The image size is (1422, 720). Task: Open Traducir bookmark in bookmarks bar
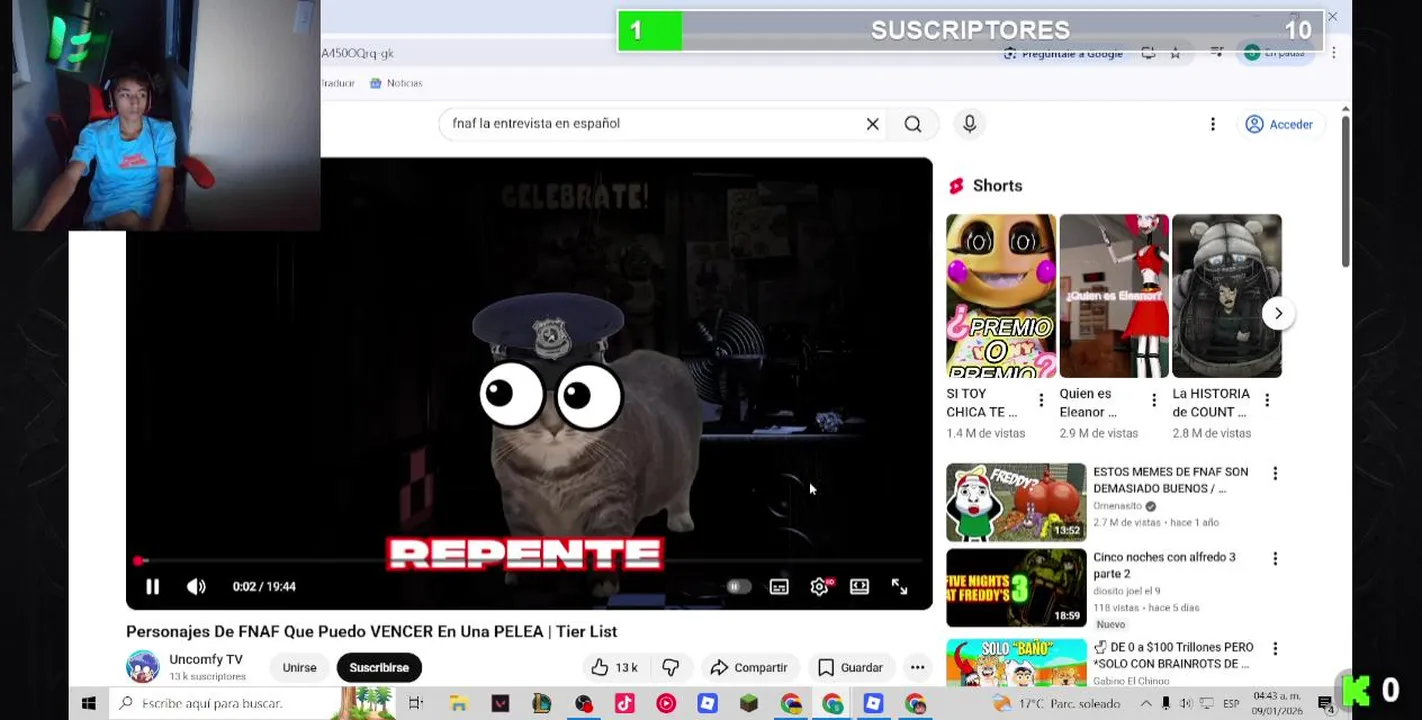pyautogui.click(x=338, y=83)
